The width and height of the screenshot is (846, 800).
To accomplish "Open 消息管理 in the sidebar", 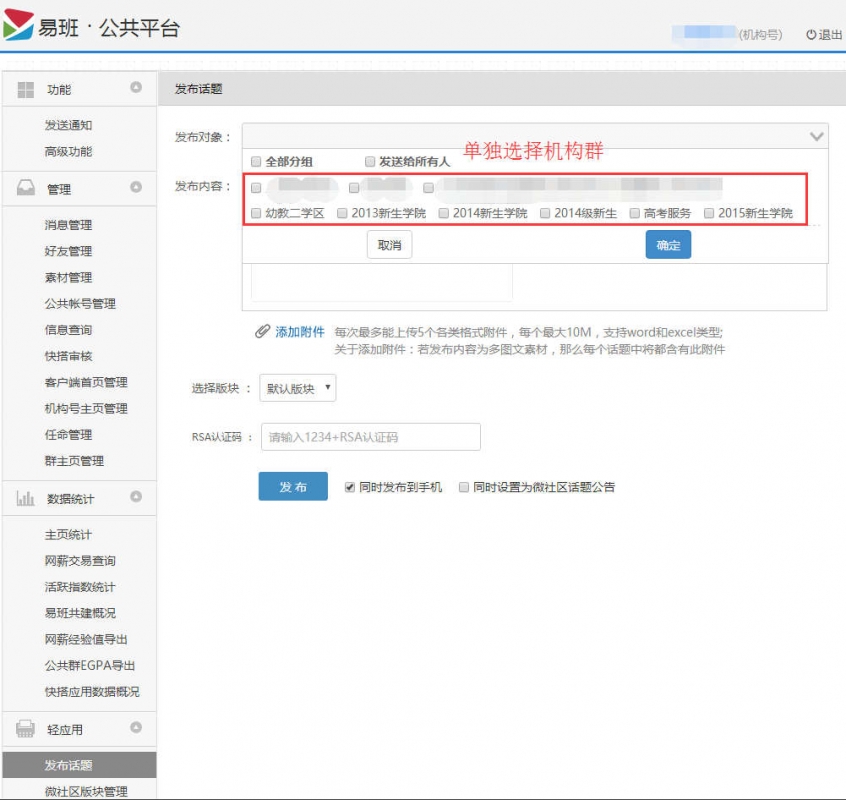I will [x=68, y=225].
